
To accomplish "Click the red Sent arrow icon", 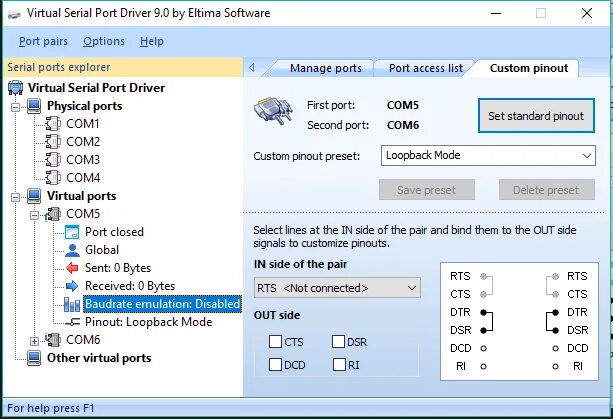I will 72,268.
